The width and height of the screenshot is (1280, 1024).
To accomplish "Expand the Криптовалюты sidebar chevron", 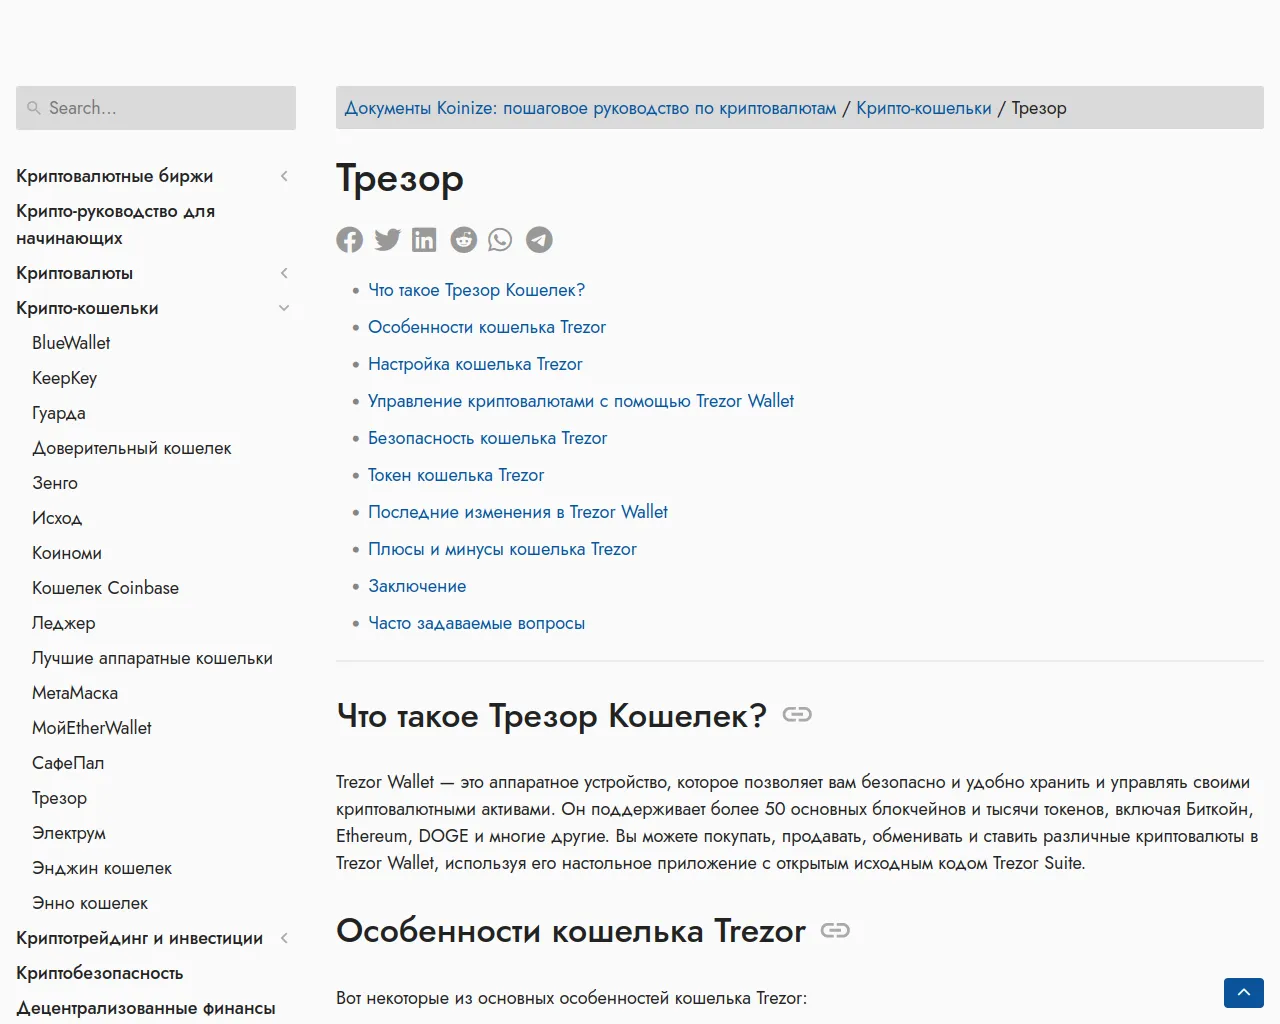I will point(284,273).
